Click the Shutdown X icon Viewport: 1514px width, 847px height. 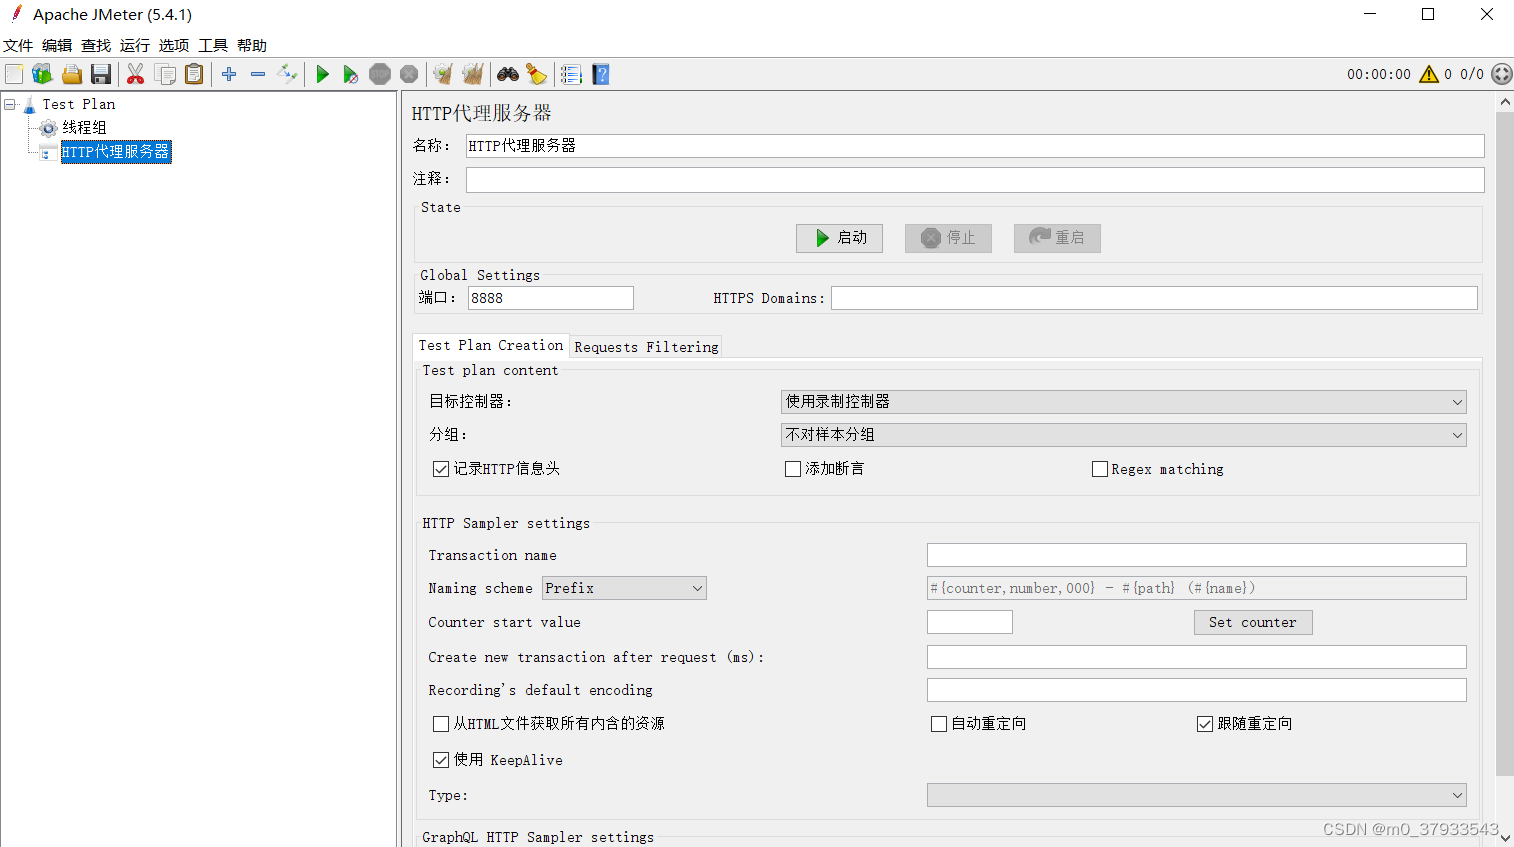click(x=409, y=74)
